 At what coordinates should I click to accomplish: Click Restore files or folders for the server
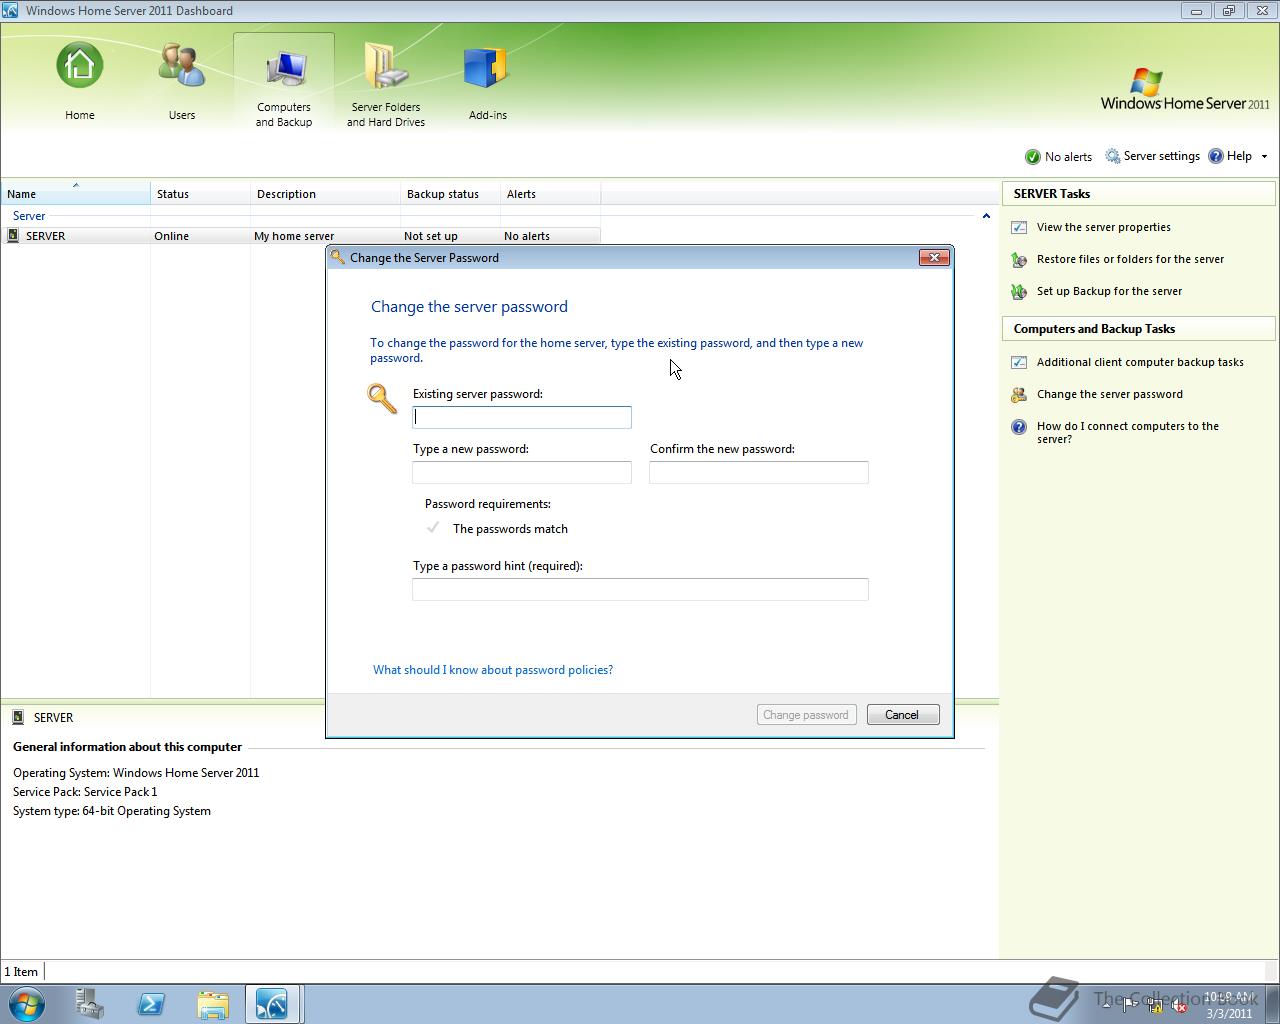(x=1130, y=259)
